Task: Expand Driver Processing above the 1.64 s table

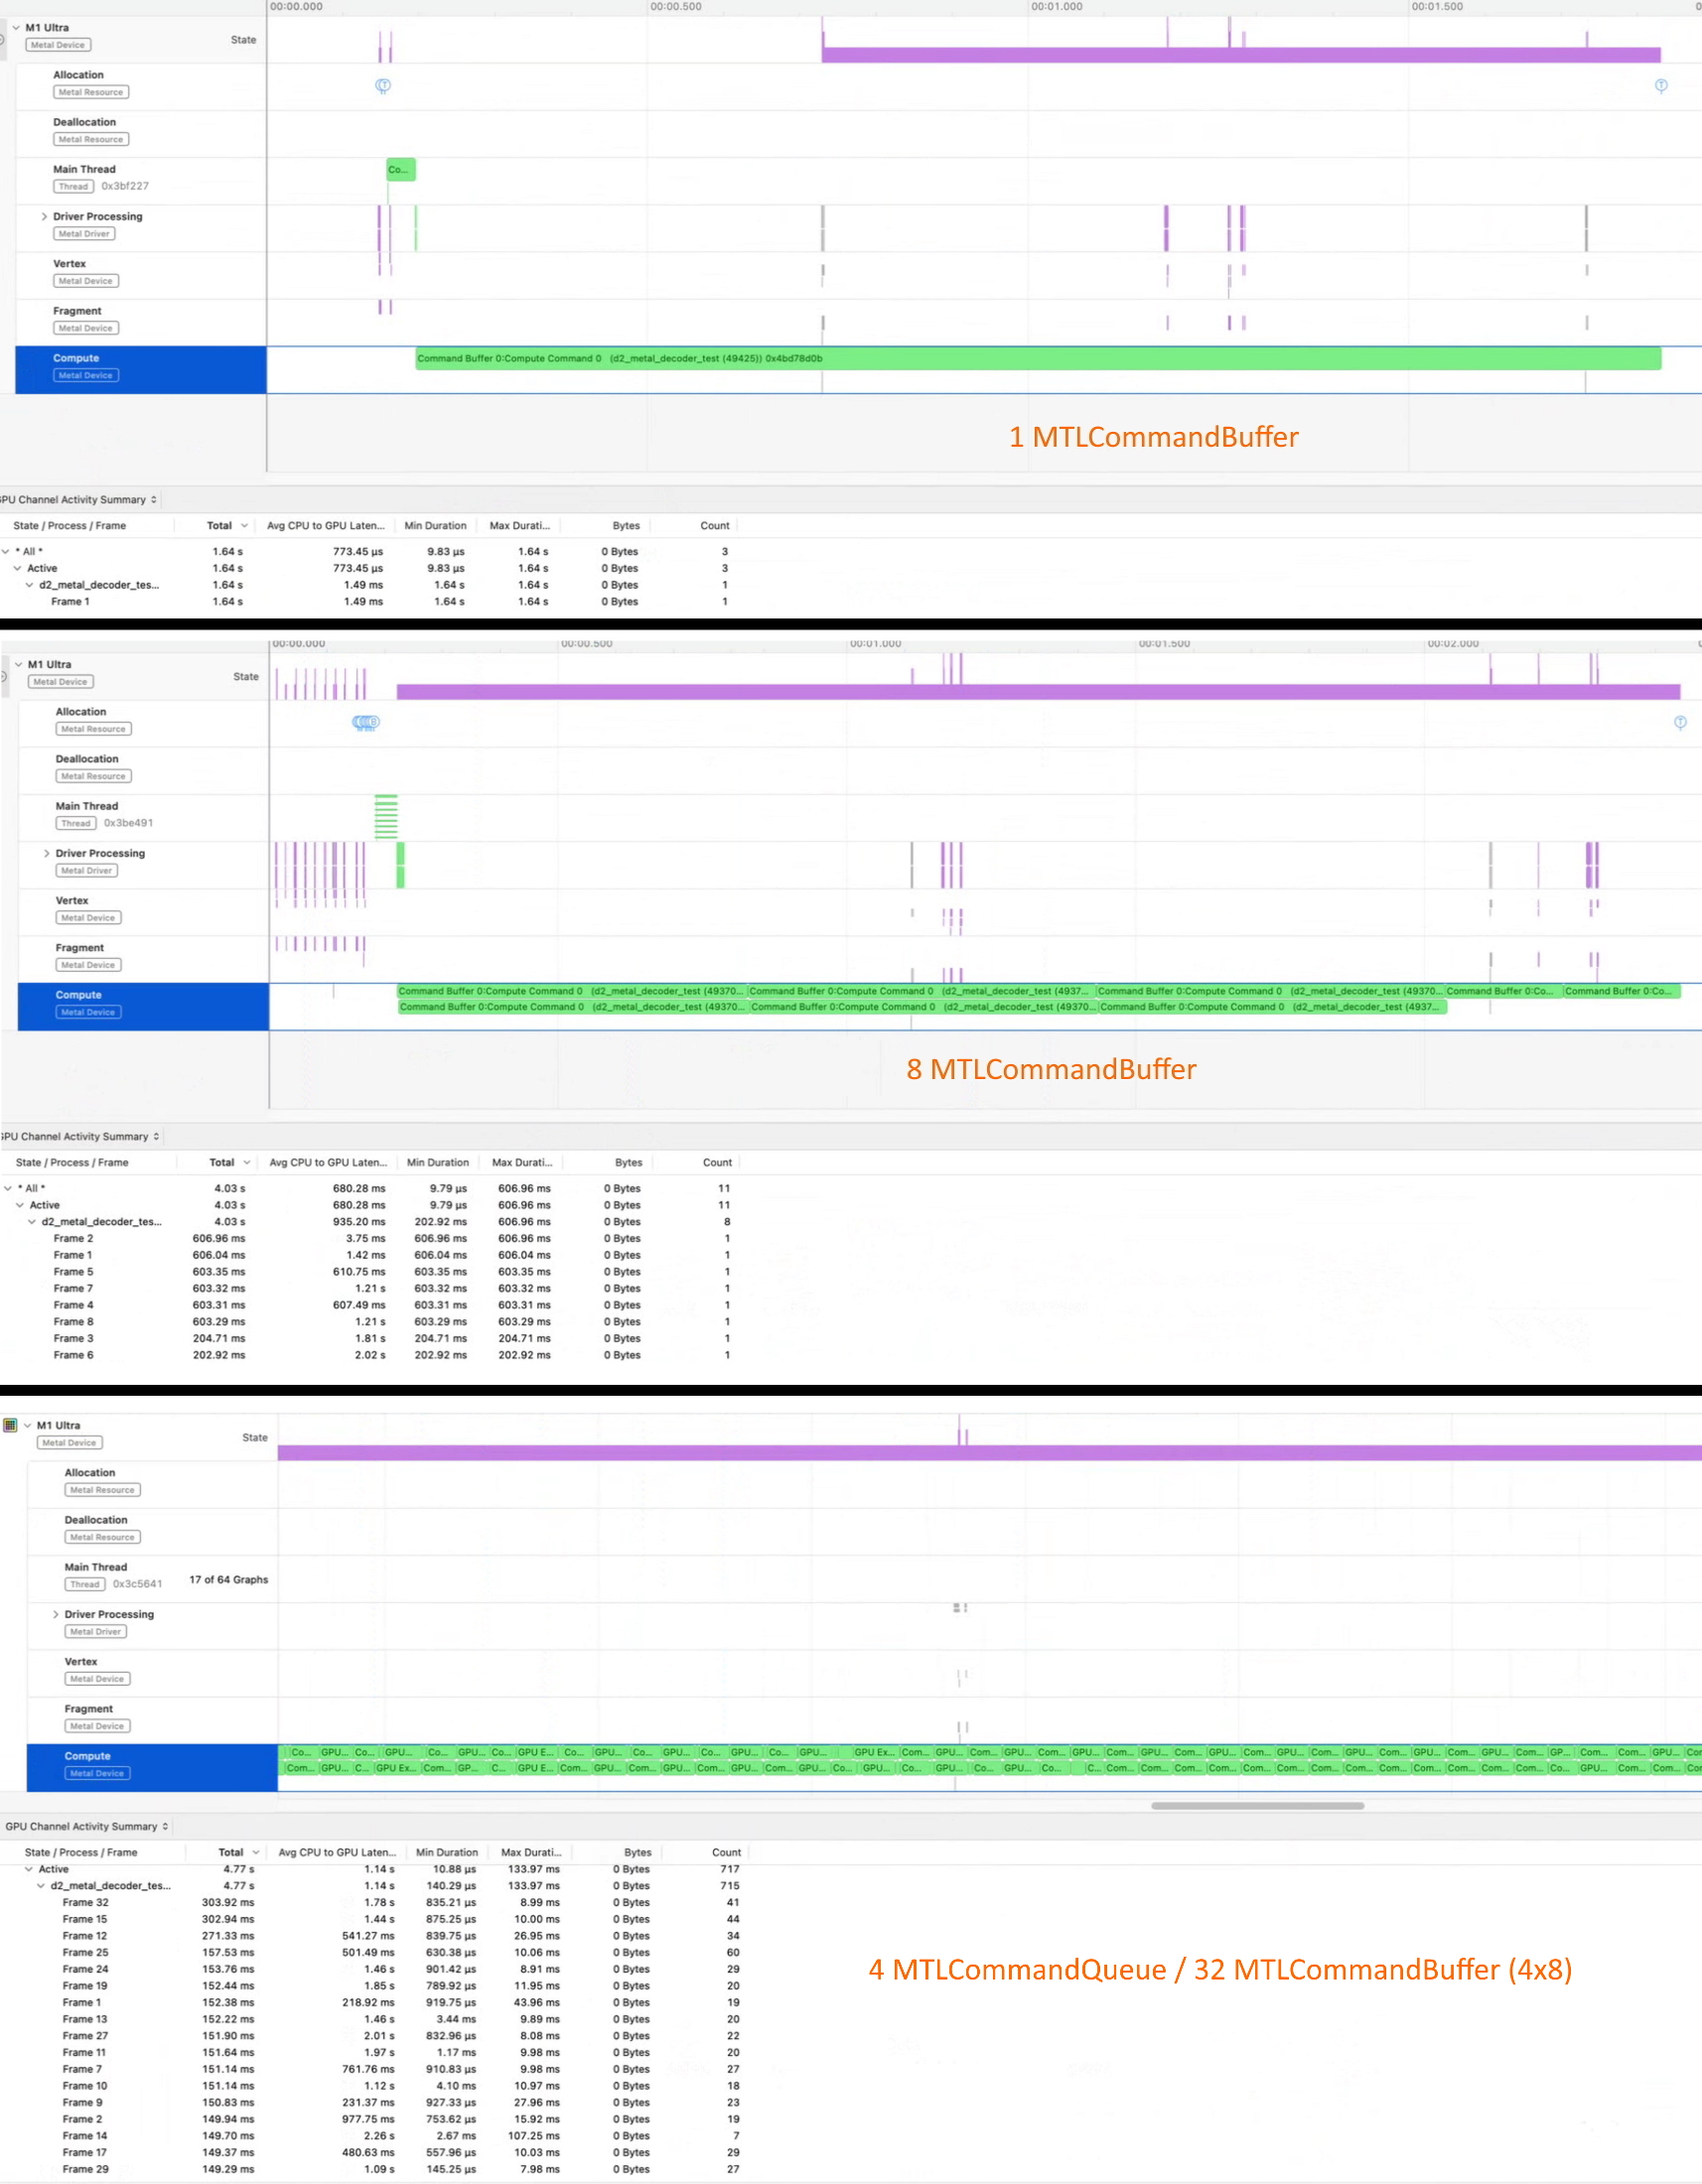Action: coord(44,216)
